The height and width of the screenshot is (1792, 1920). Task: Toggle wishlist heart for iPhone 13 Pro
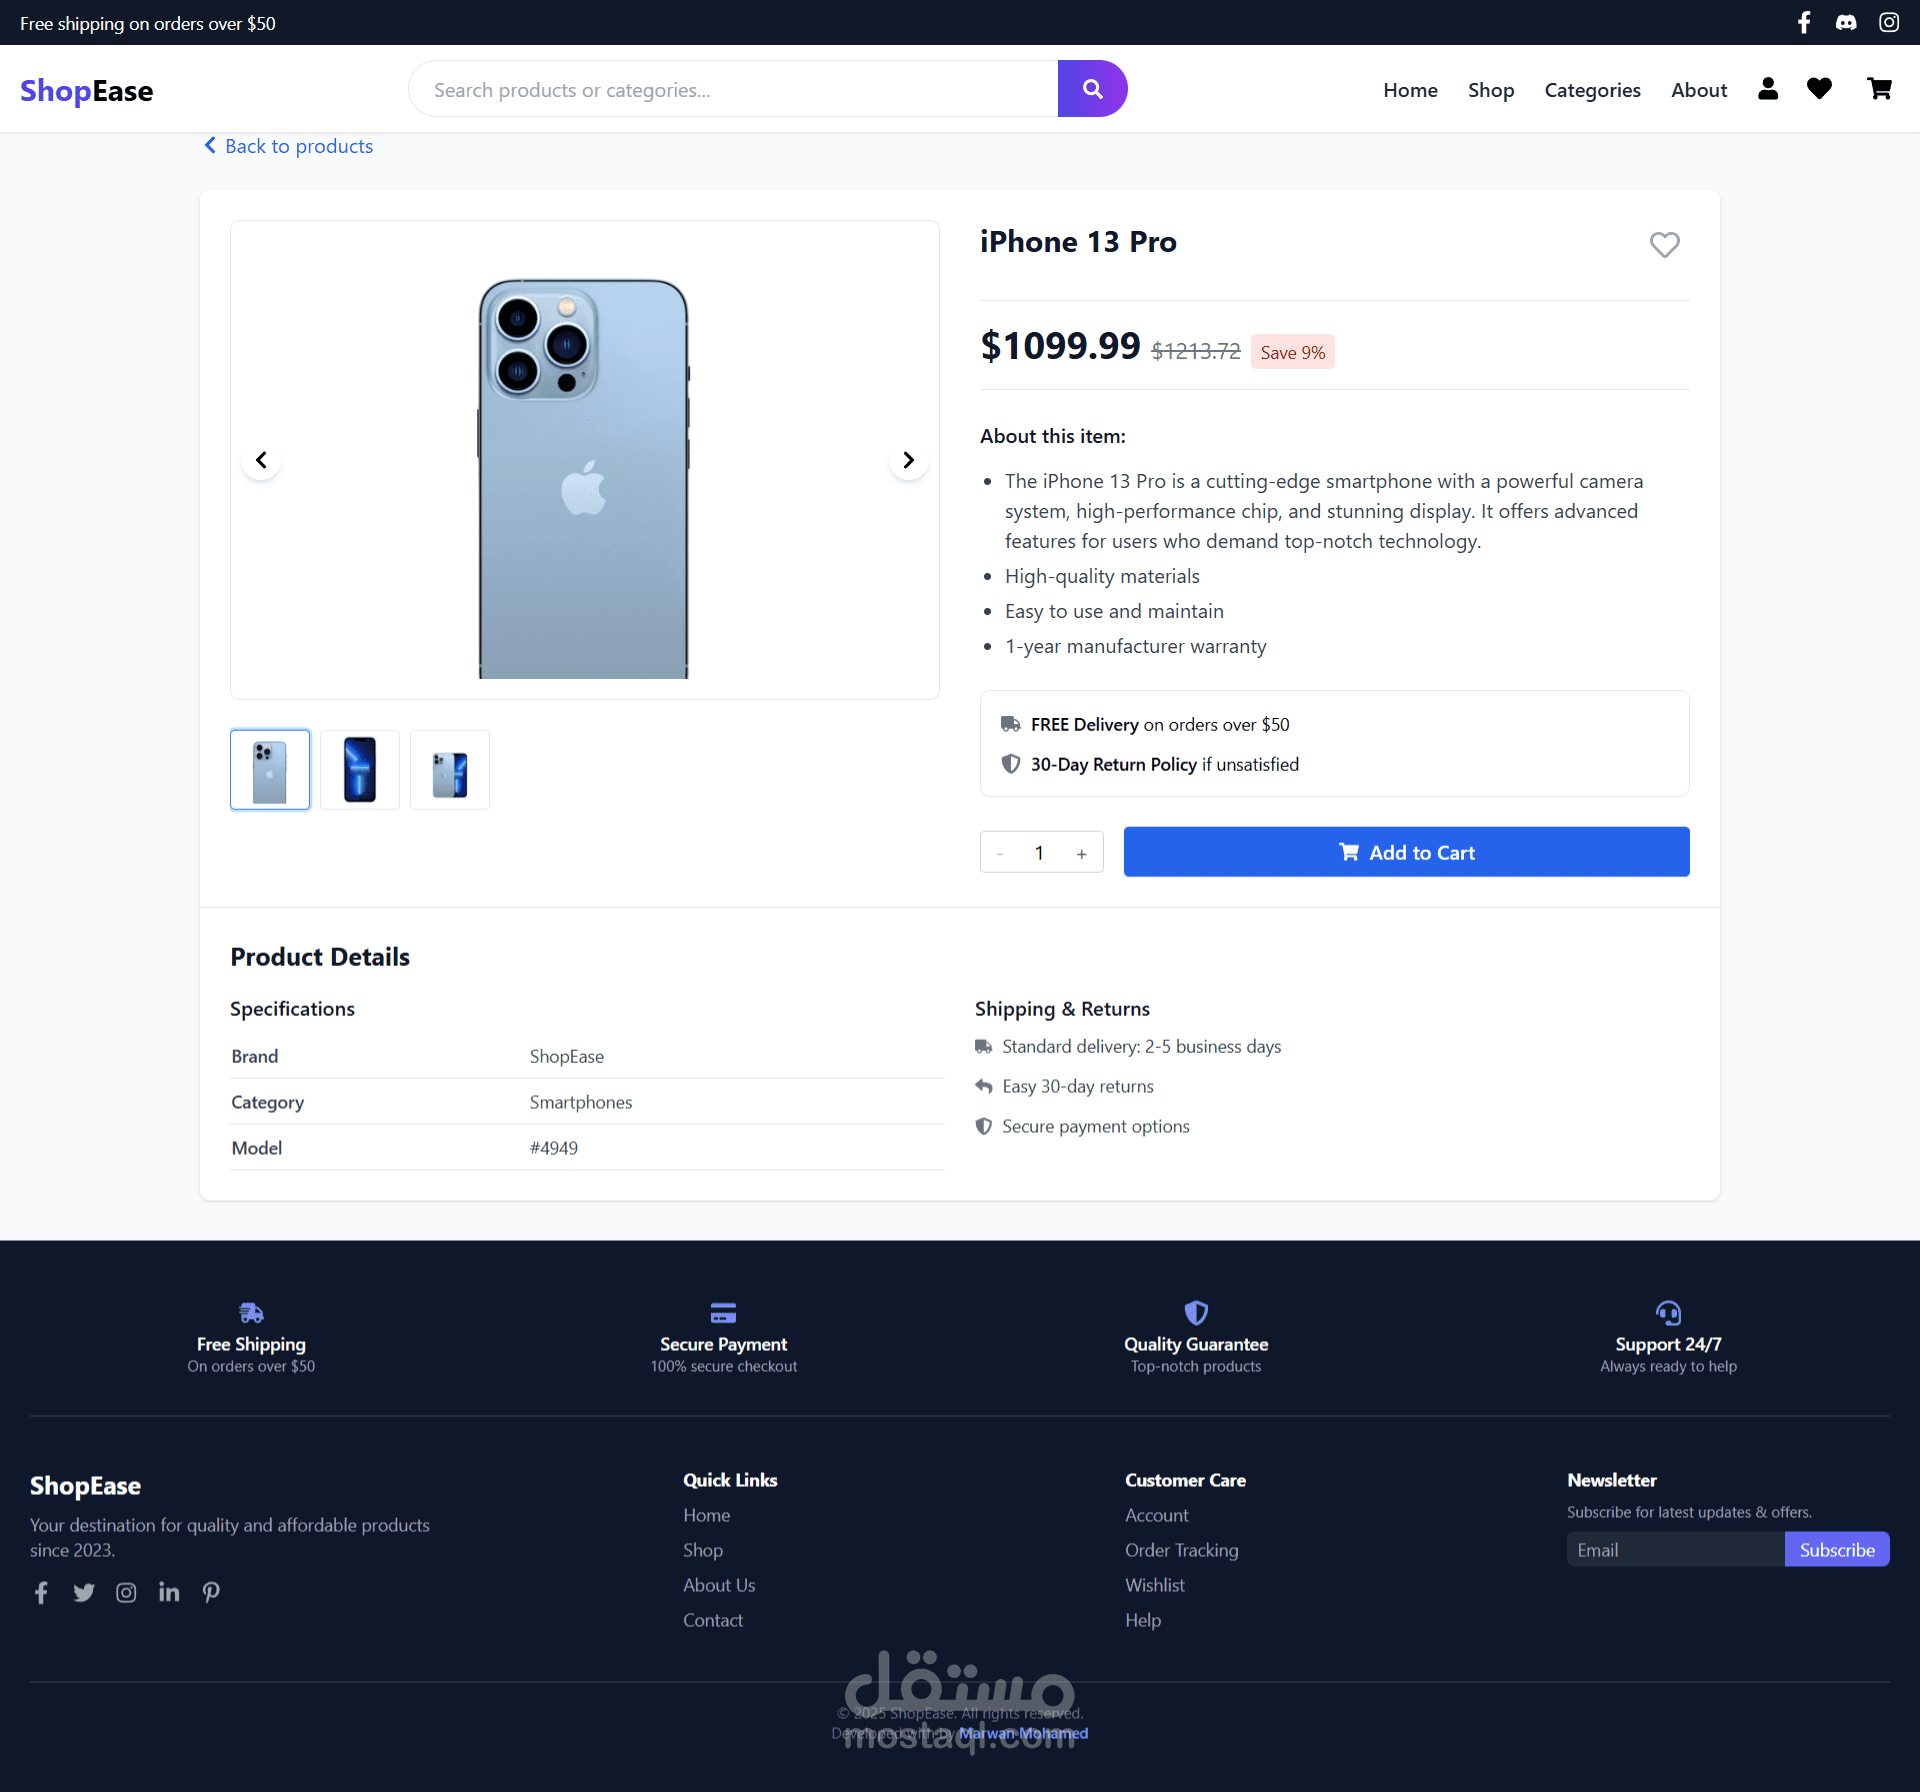click(x=1665, y=244)
